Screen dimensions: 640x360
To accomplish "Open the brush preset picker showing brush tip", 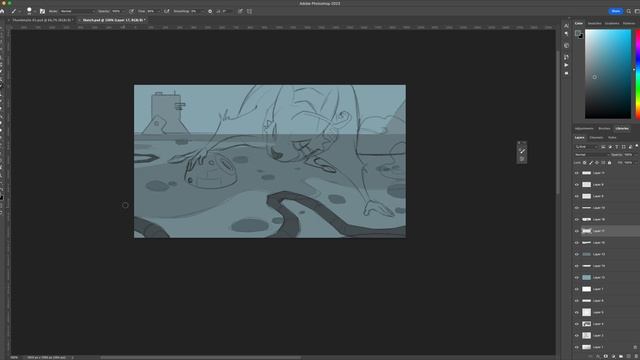I will coord(30,11).
